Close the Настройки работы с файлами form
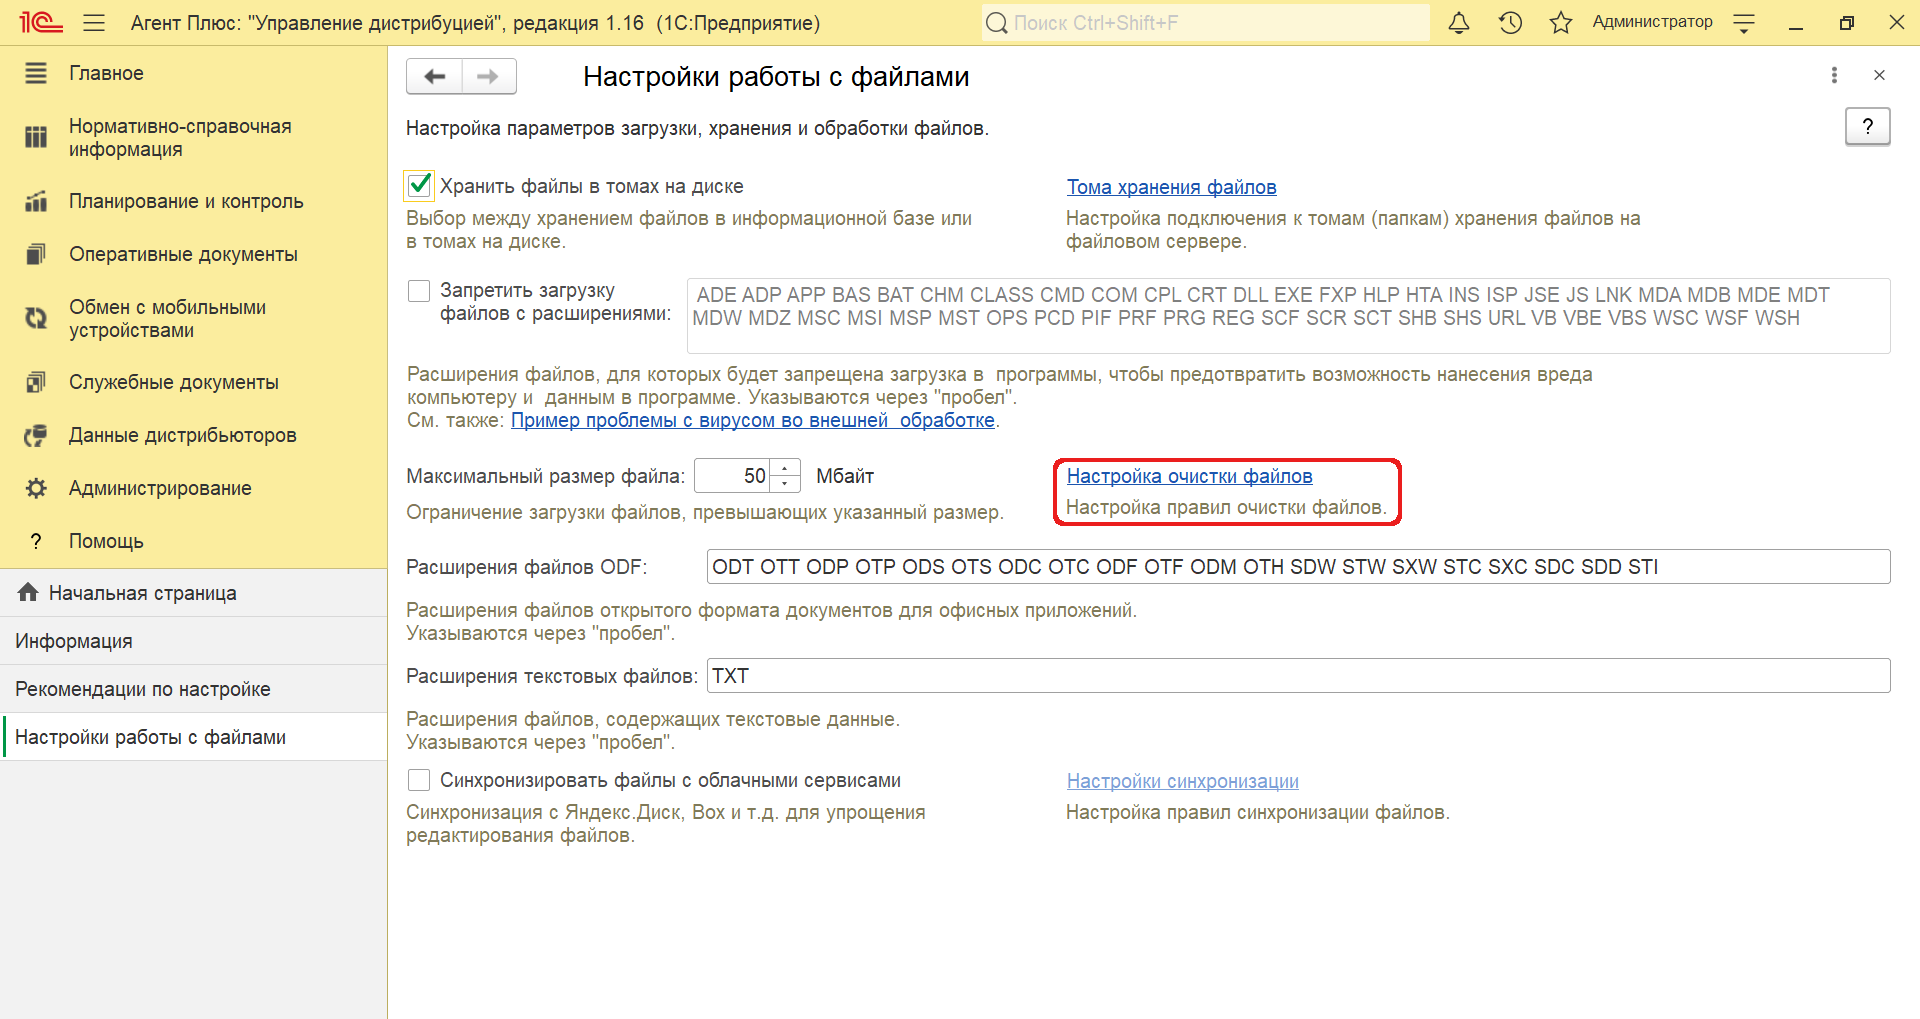This screenshot has width=1920, height=1019. (x=1879, y=75)
